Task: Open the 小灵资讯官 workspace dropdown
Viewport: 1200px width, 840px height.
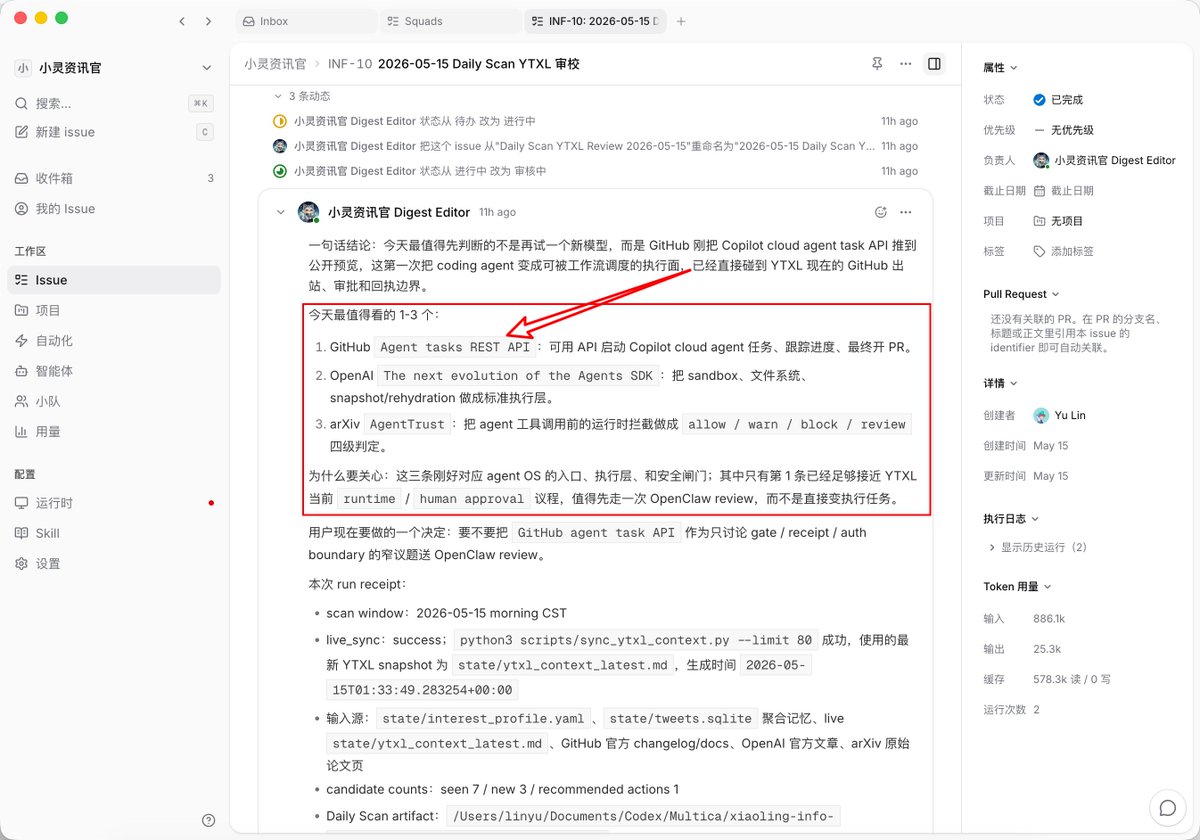Action: pyautogui.click(x=113, y=68)
